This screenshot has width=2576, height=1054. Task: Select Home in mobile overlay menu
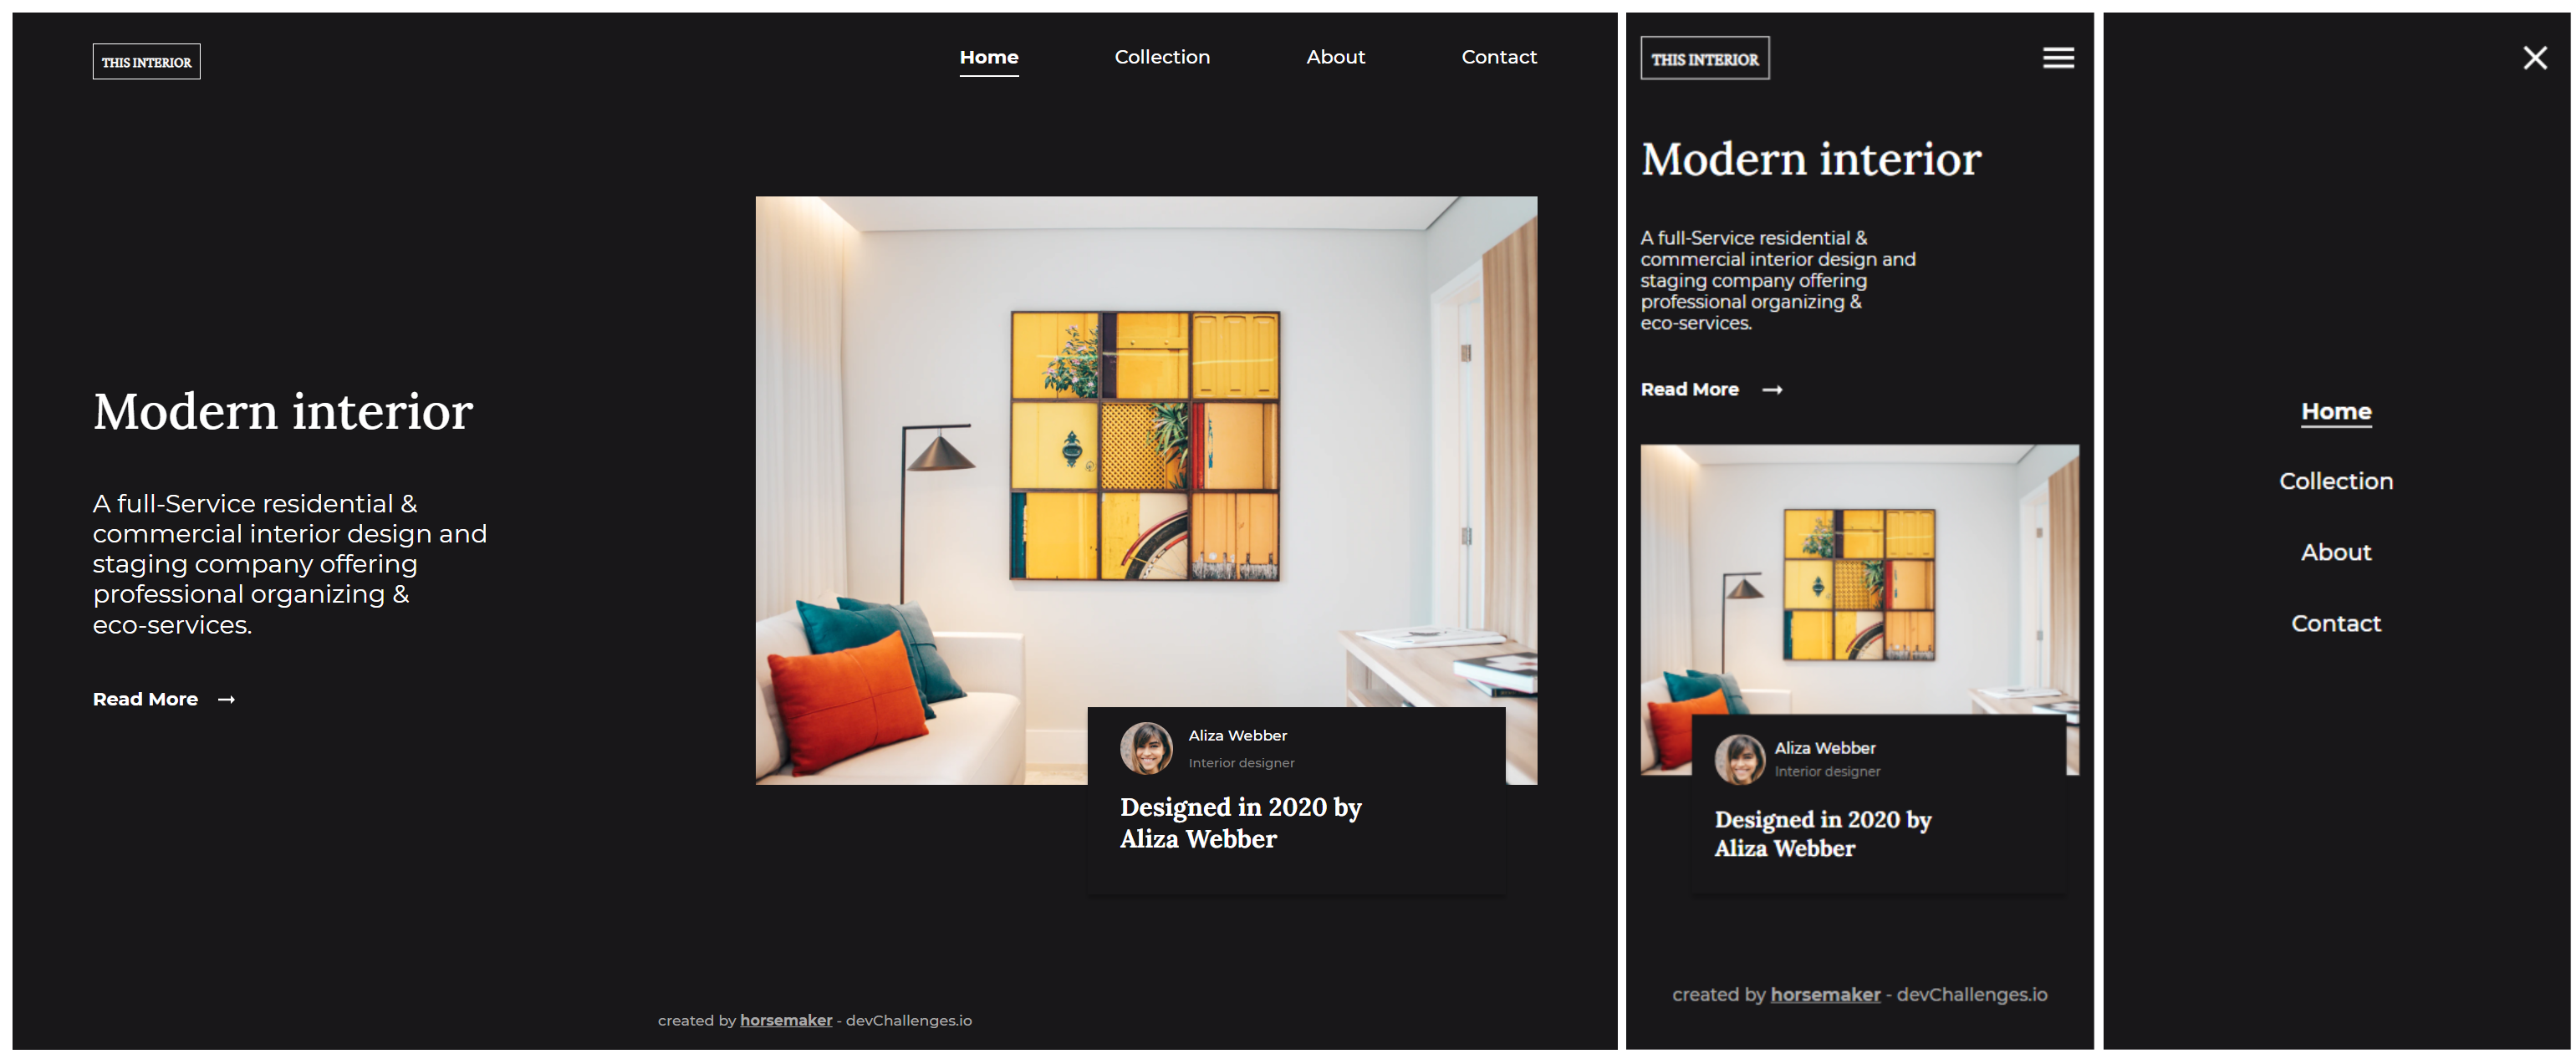click(2335, 411)
